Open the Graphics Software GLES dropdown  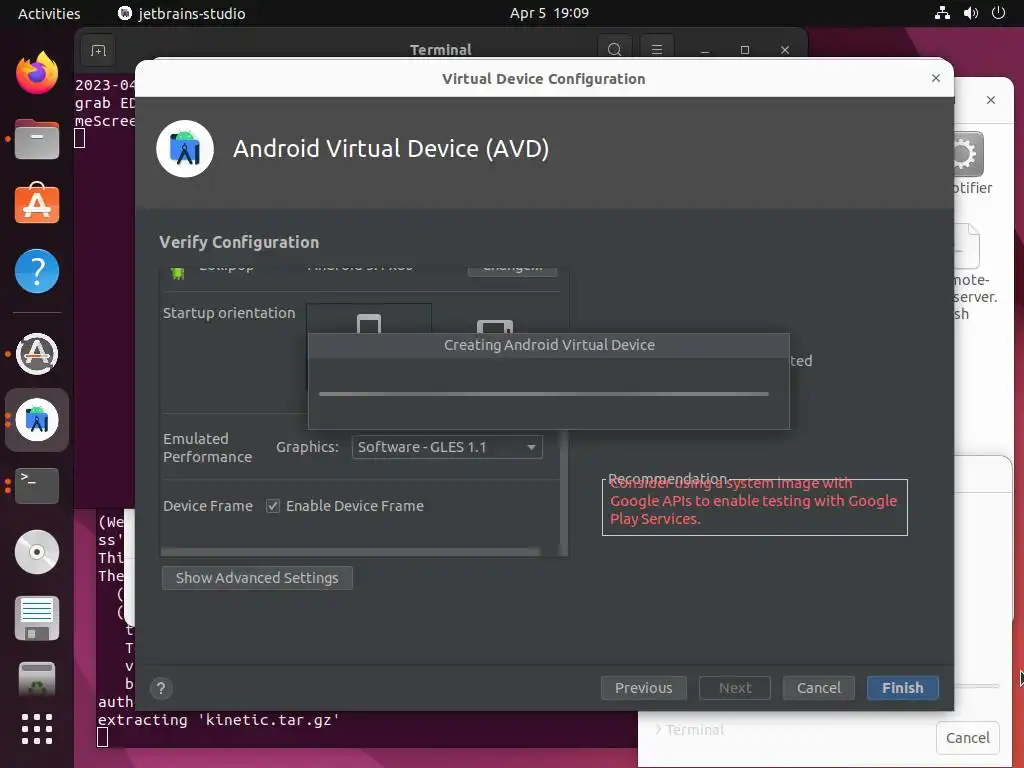coord(447,447)
